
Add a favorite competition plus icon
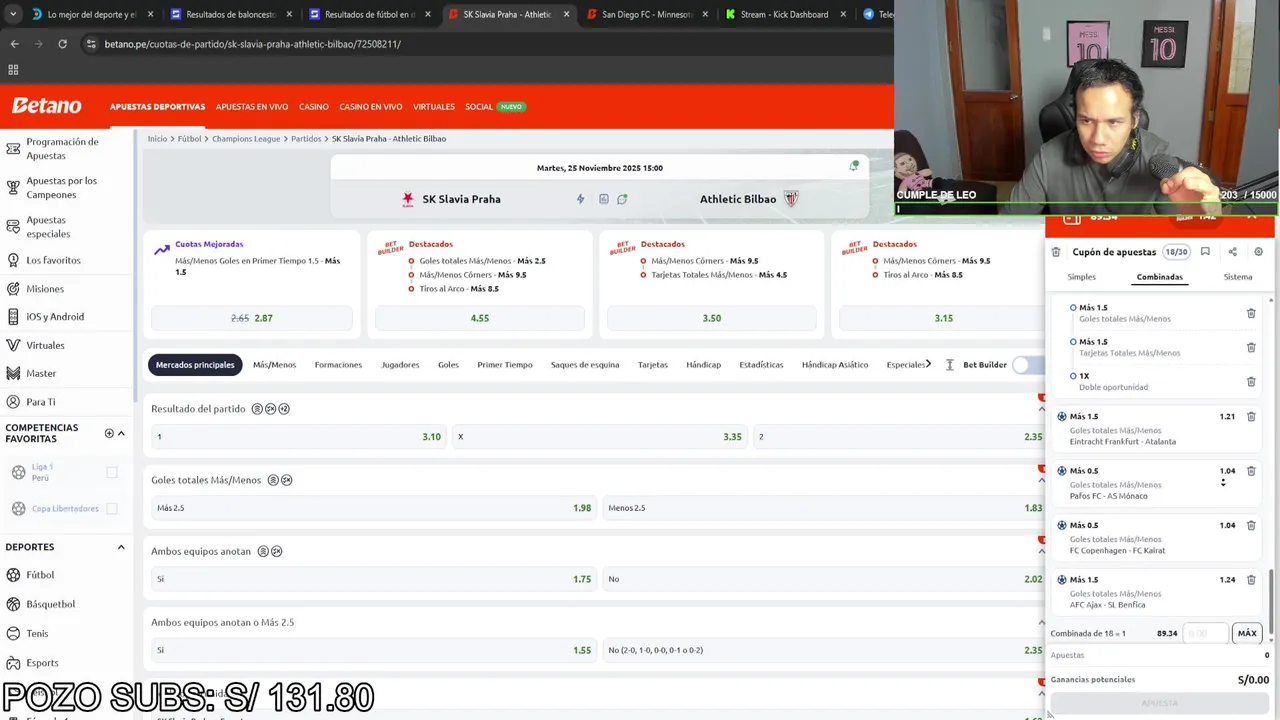pyautogui.click(x=109, y=433)
